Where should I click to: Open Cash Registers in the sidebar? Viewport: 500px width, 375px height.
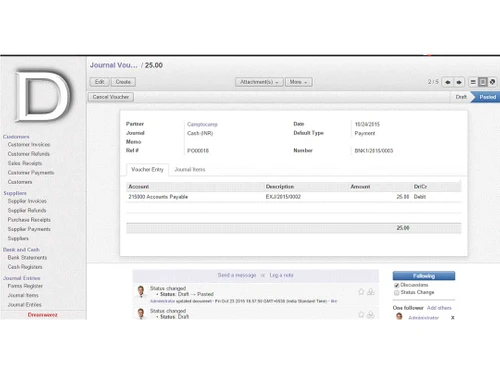click(x=25, y=267)
